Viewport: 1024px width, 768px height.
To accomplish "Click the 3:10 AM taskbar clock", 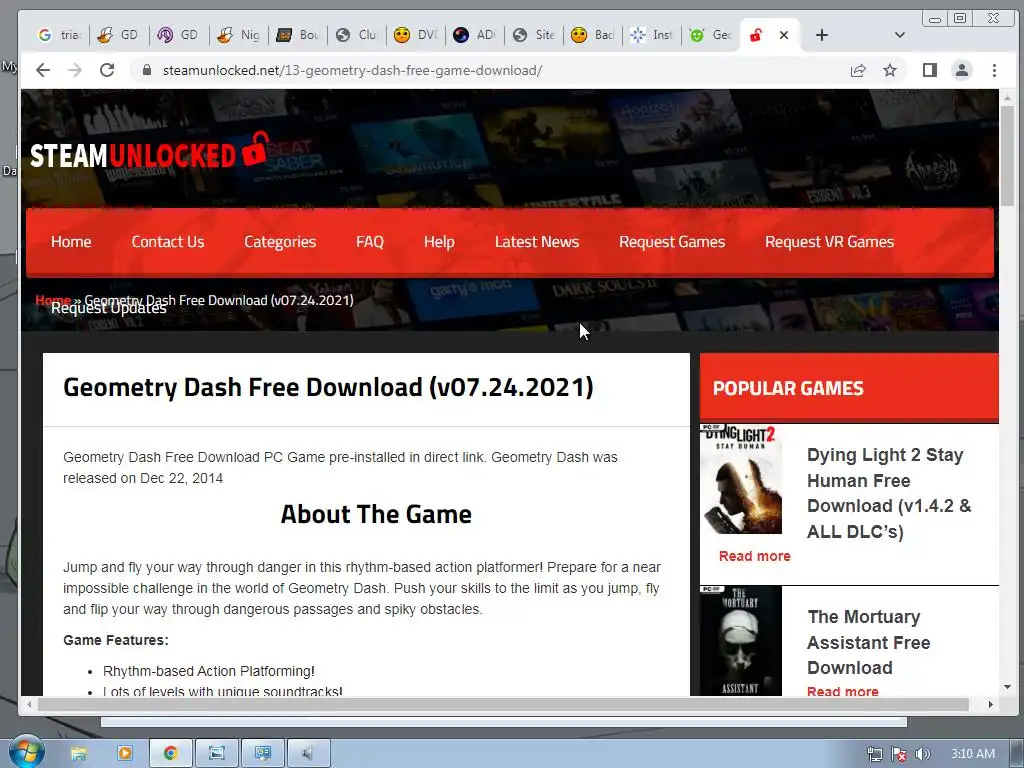I will (973, 754).
